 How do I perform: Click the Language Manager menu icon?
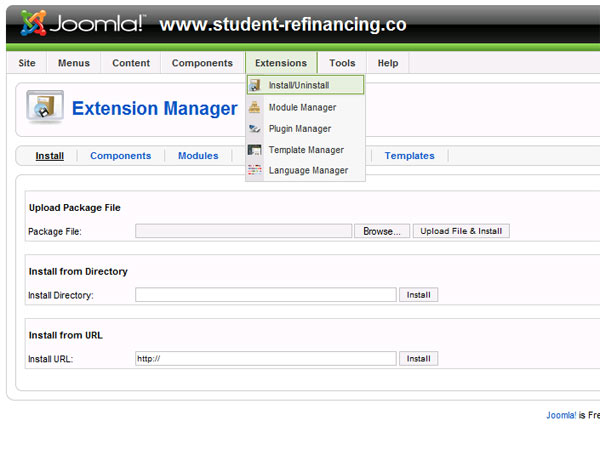pos(254,170)
